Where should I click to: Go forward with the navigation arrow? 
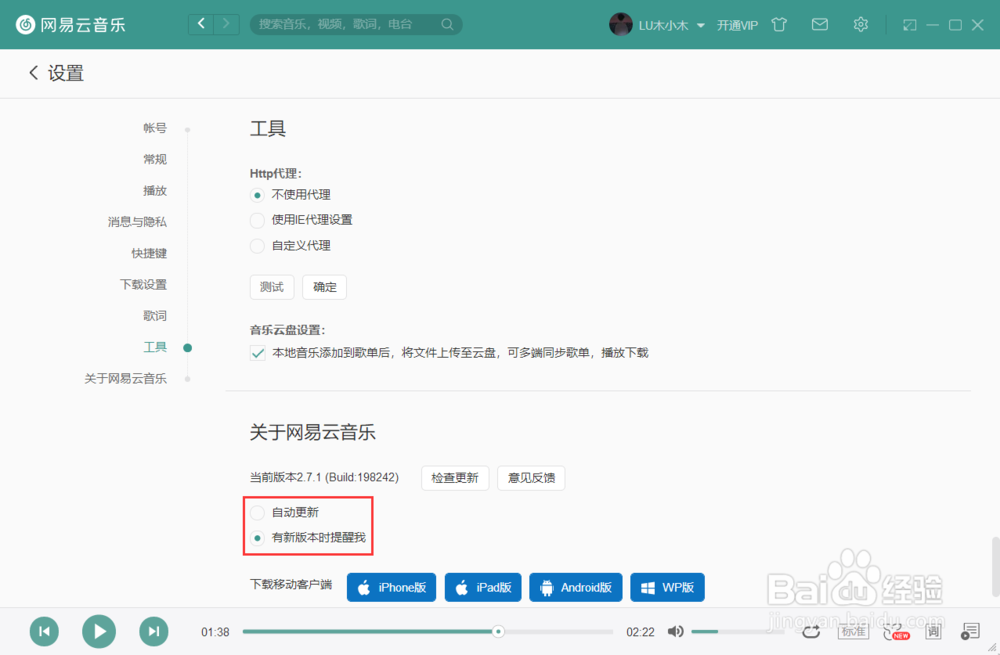[226, 24]
